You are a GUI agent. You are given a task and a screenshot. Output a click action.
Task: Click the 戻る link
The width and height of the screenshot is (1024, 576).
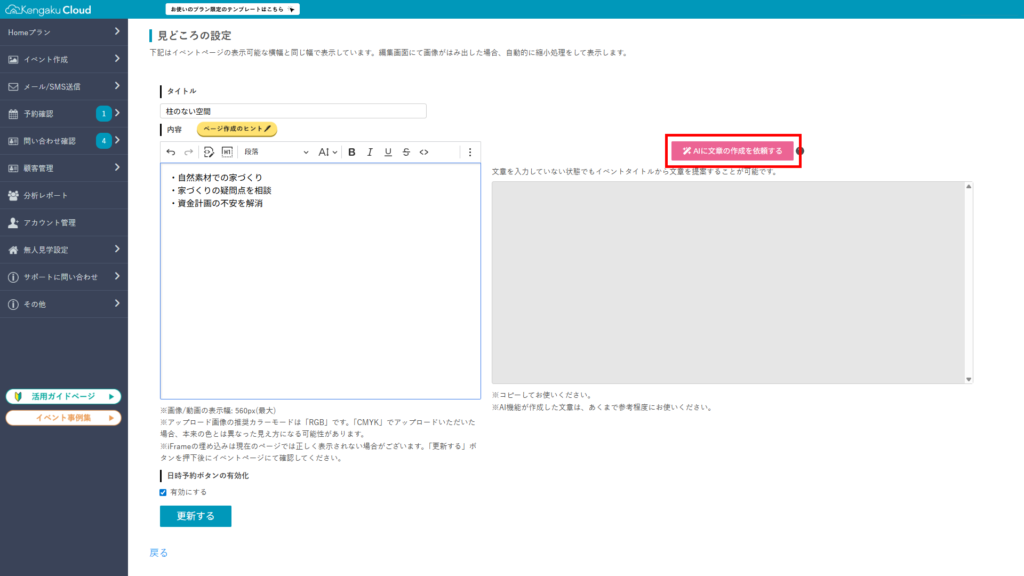[x=158, y=552]
